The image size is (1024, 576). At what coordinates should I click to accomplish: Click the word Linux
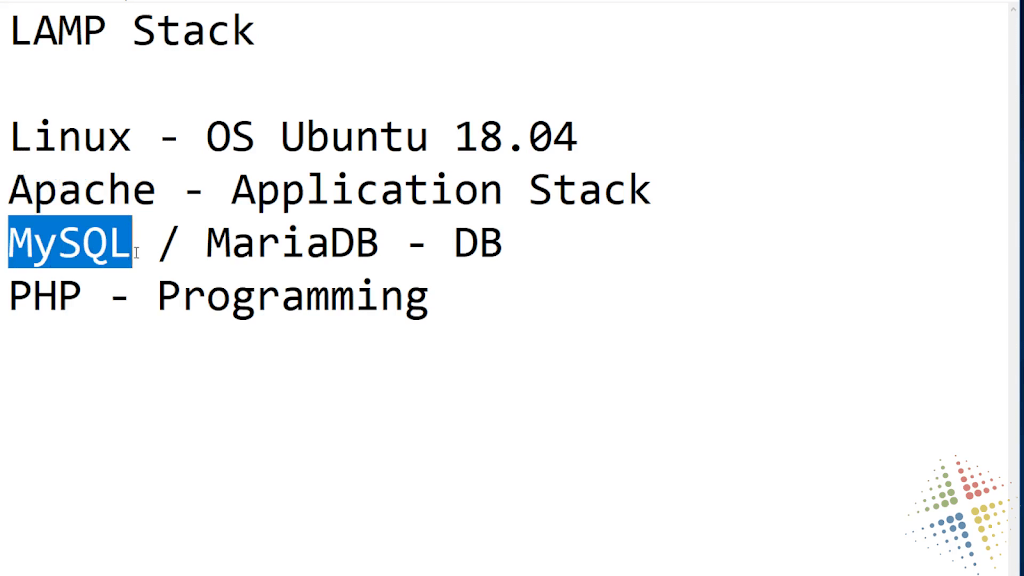click(70, 137)
